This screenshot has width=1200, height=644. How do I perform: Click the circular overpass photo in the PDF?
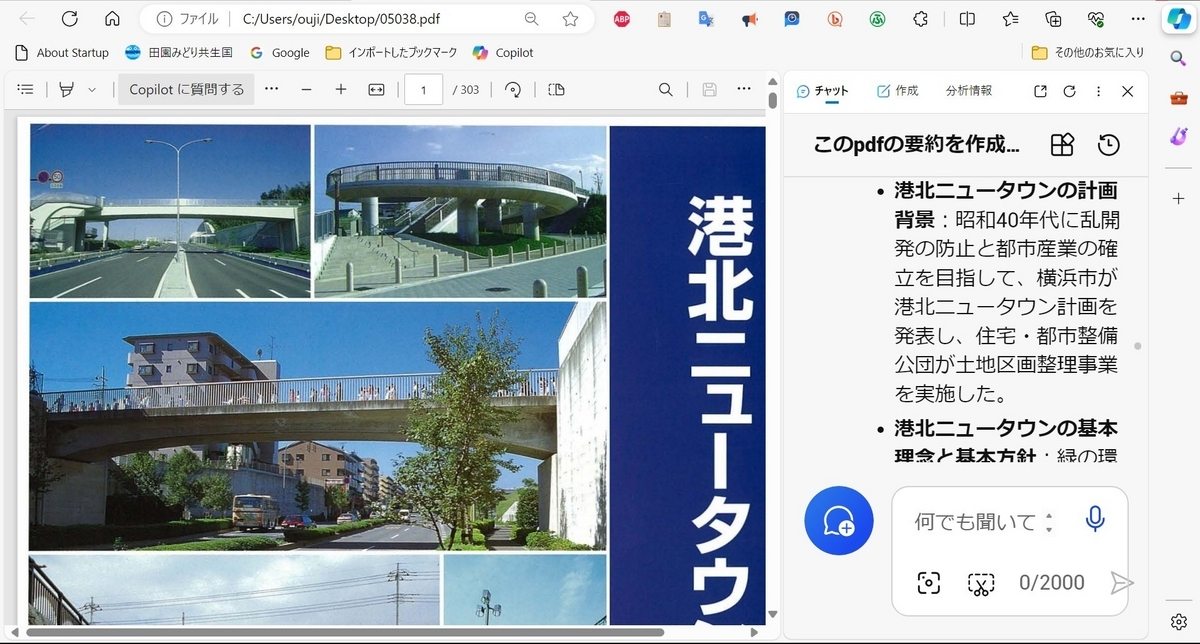click(x=460, y=211)
